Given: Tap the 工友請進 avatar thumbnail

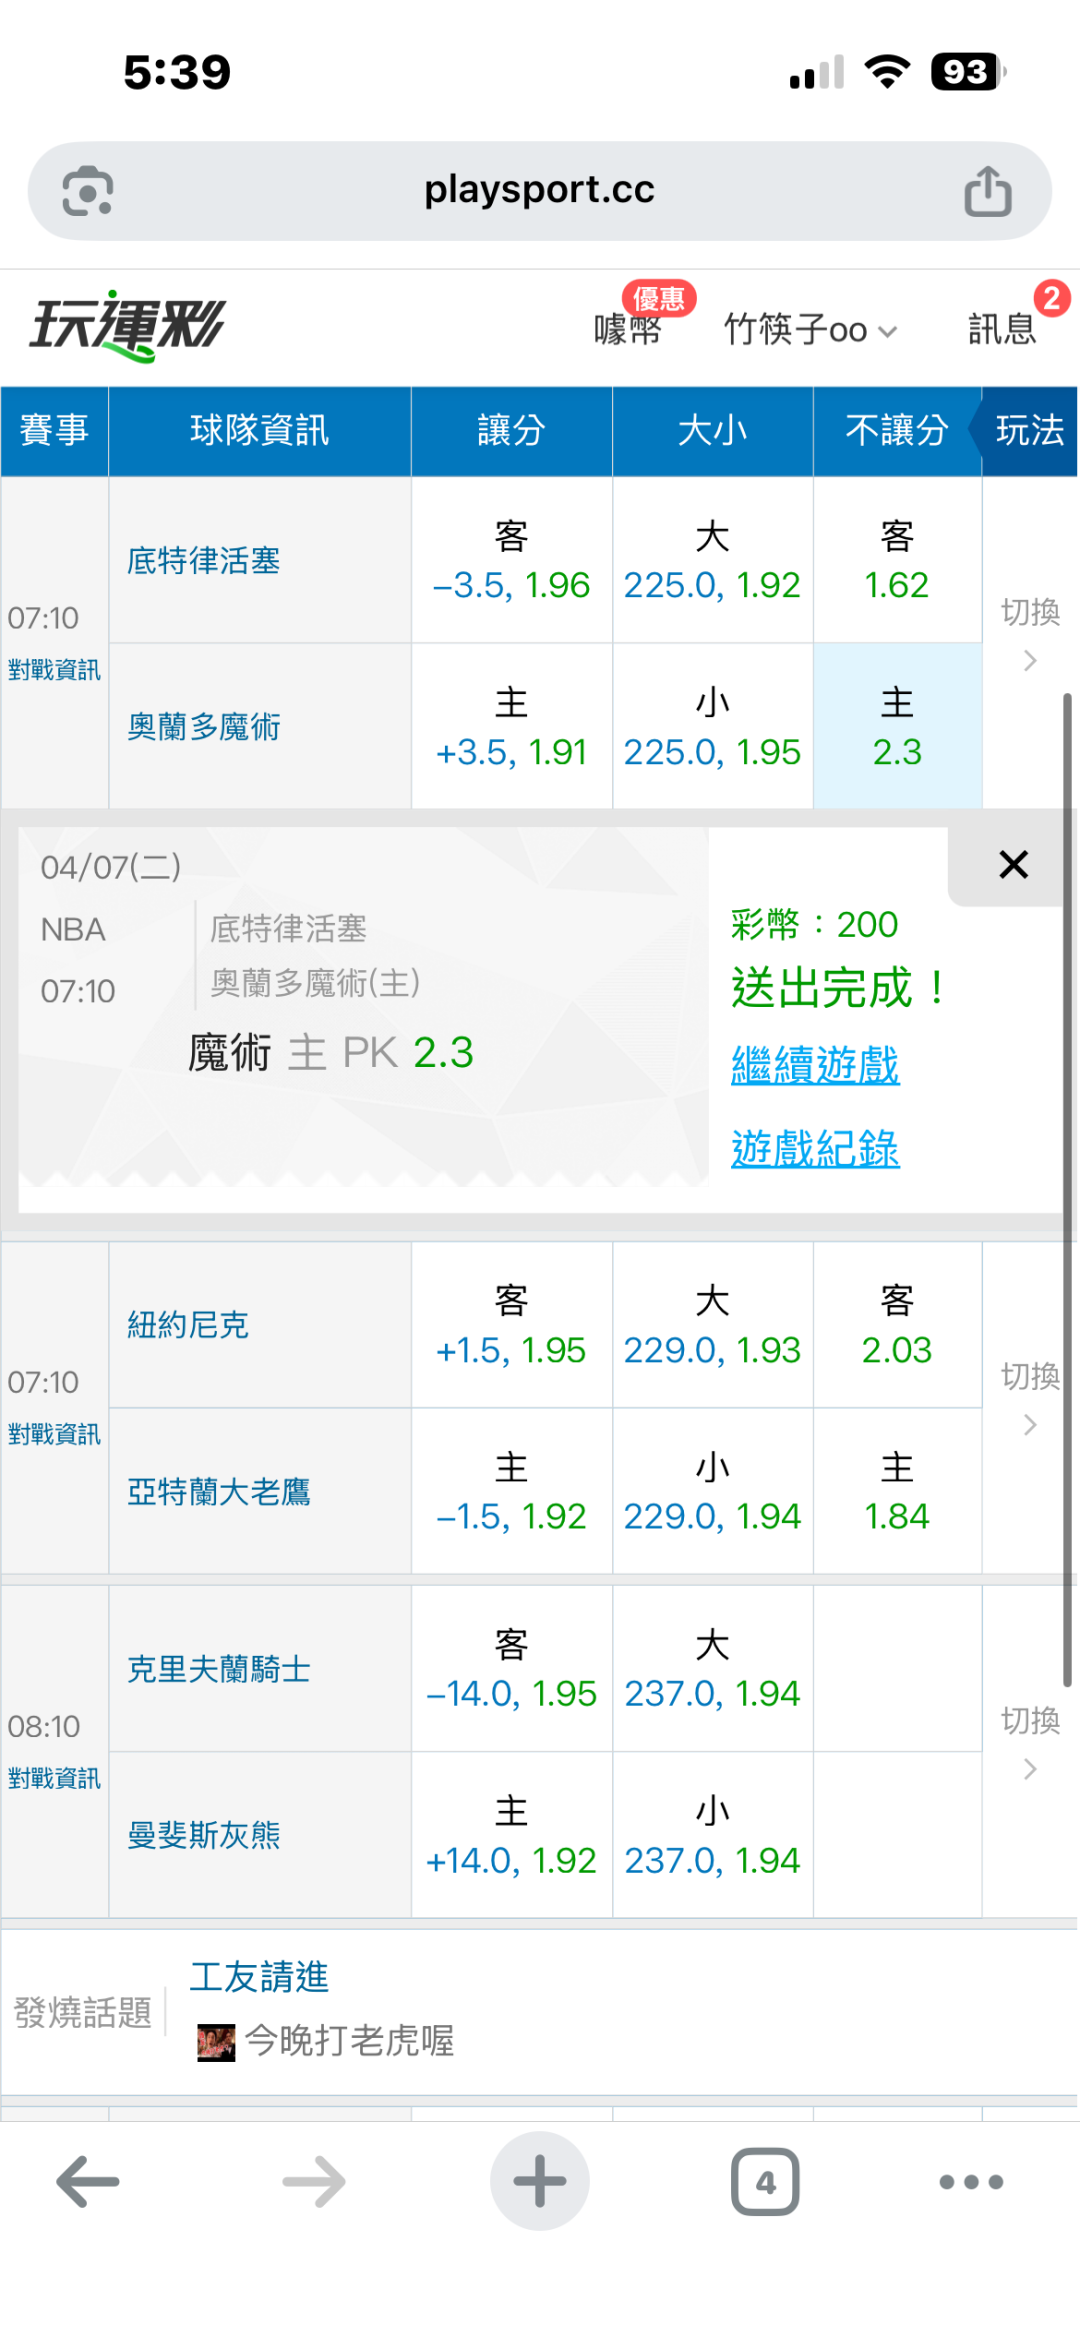Looking at the screenshot, I should (x=216, y=2042).
